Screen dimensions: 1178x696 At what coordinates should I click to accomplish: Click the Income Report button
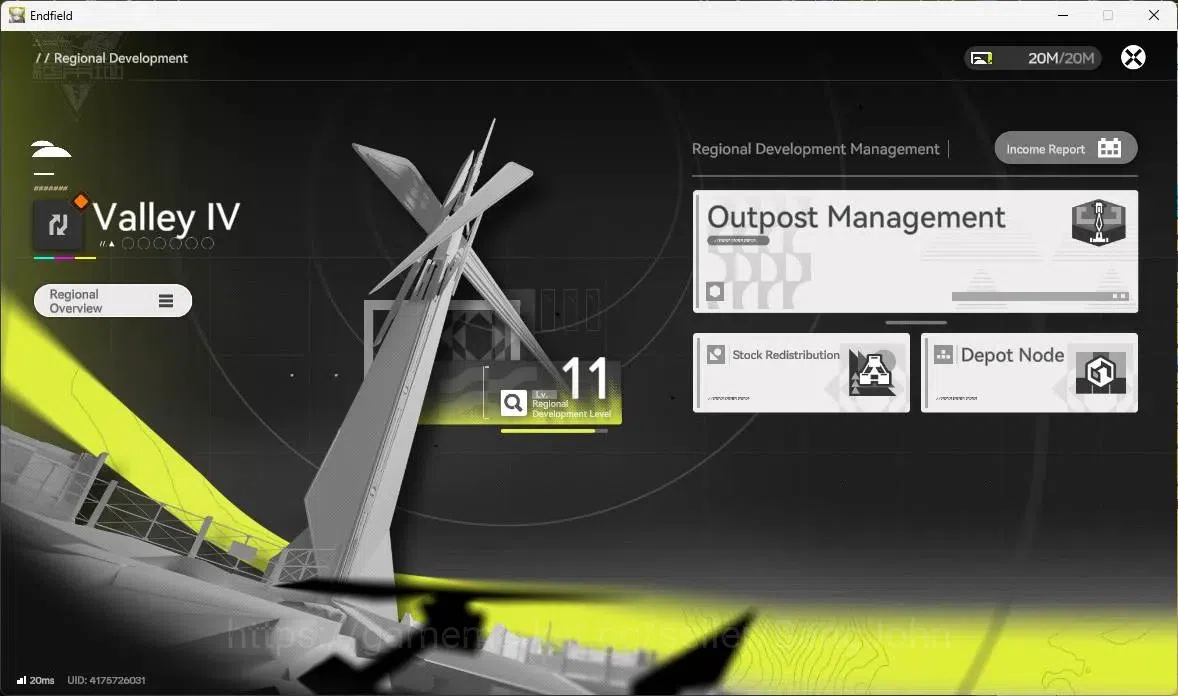1065,148
